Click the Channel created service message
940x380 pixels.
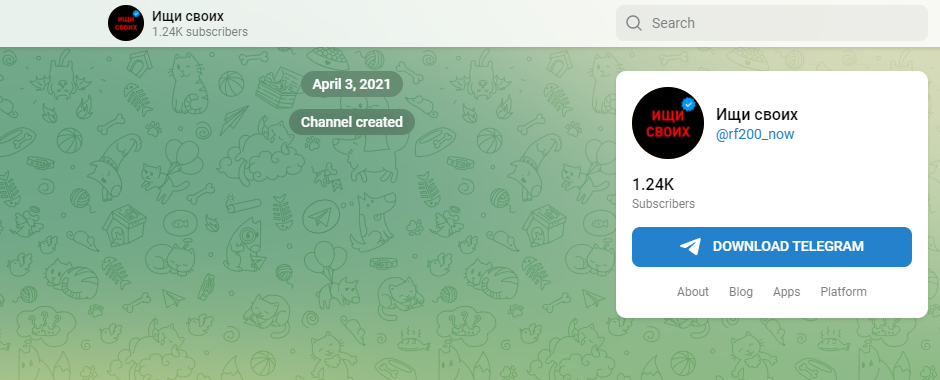(351, 122)
